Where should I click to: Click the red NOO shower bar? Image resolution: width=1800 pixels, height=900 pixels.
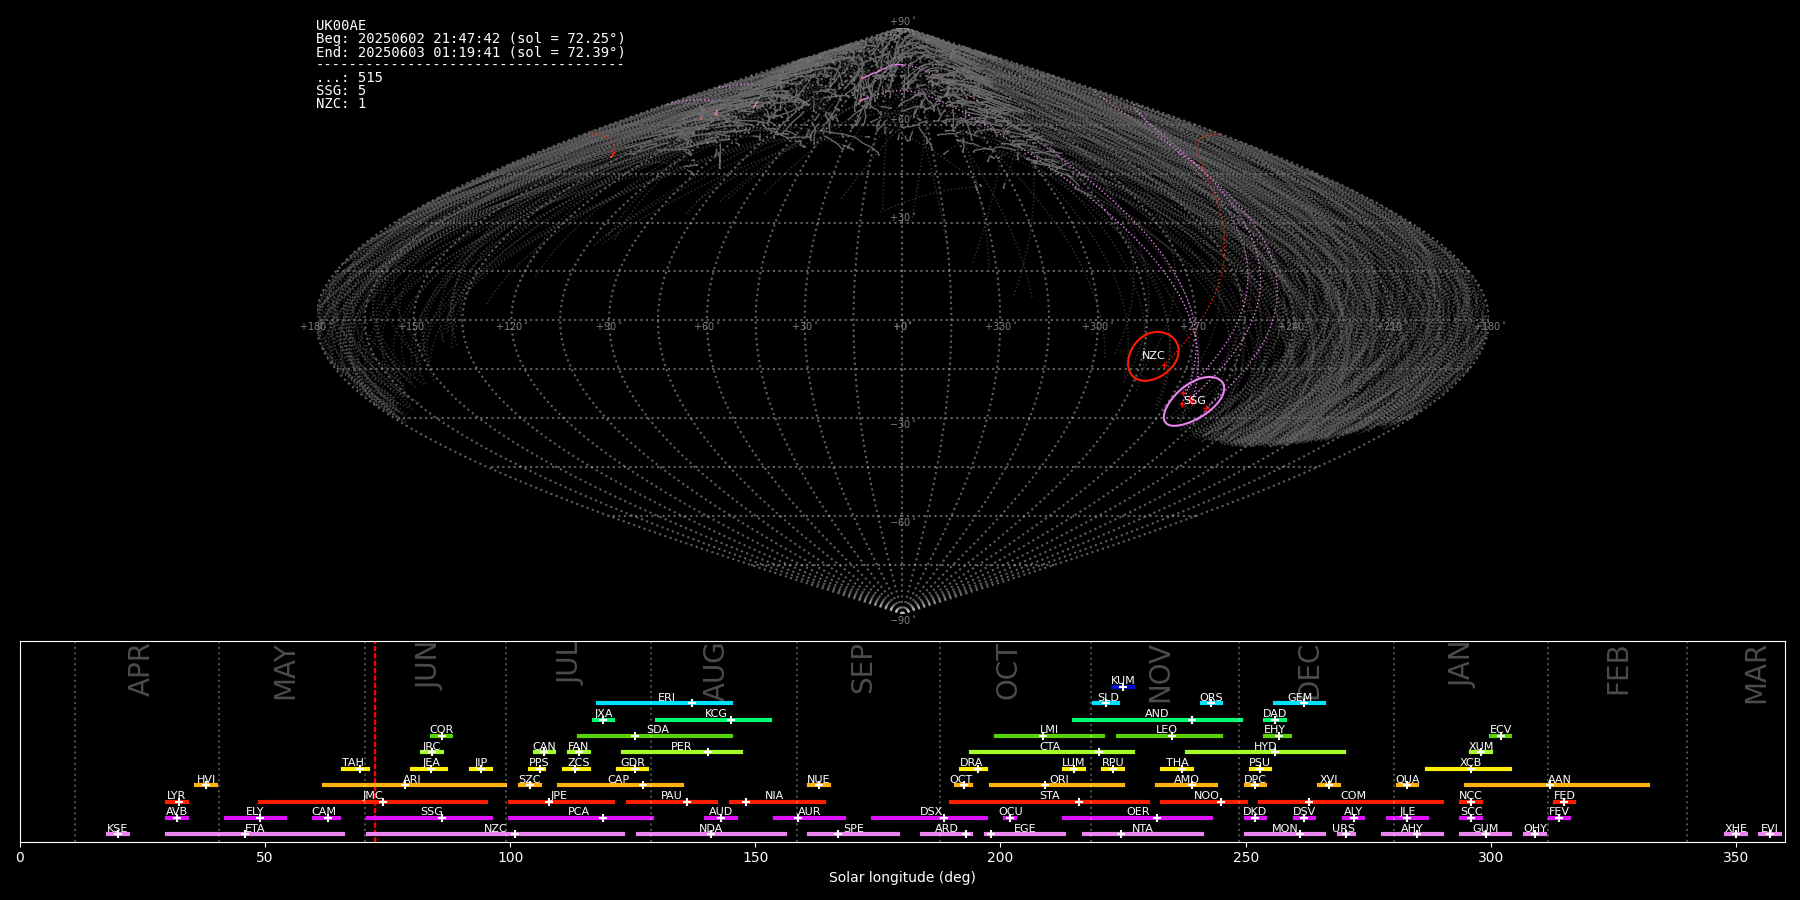point(1204,802)
